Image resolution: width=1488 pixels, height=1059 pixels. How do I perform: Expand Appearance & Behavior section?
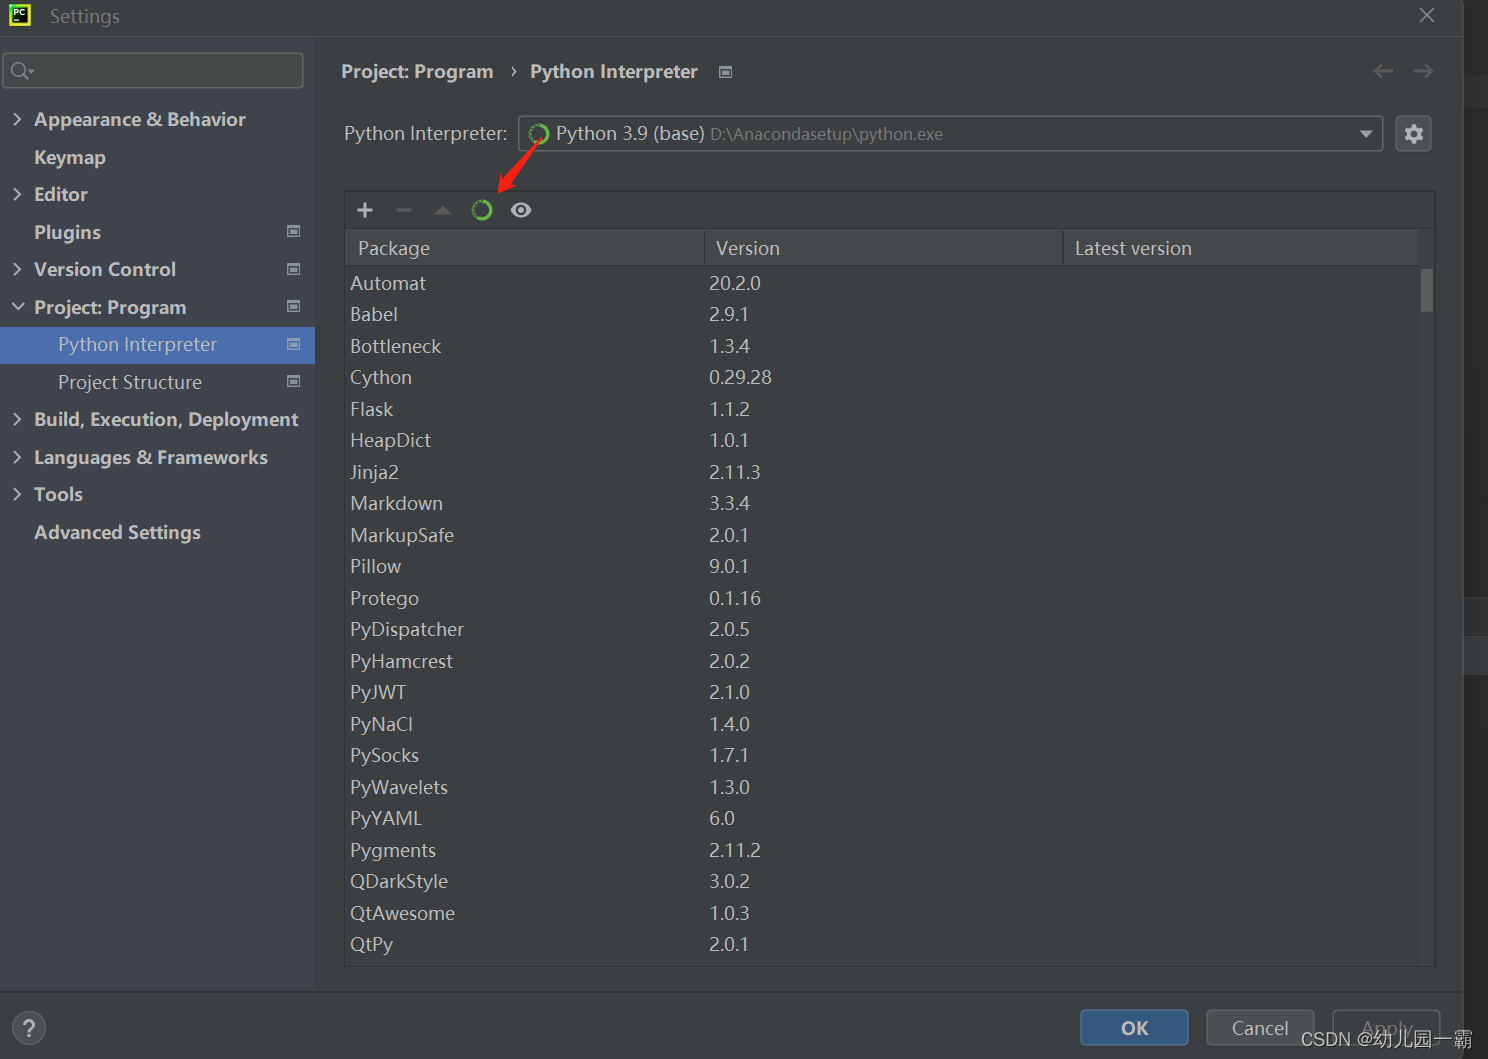17,119
